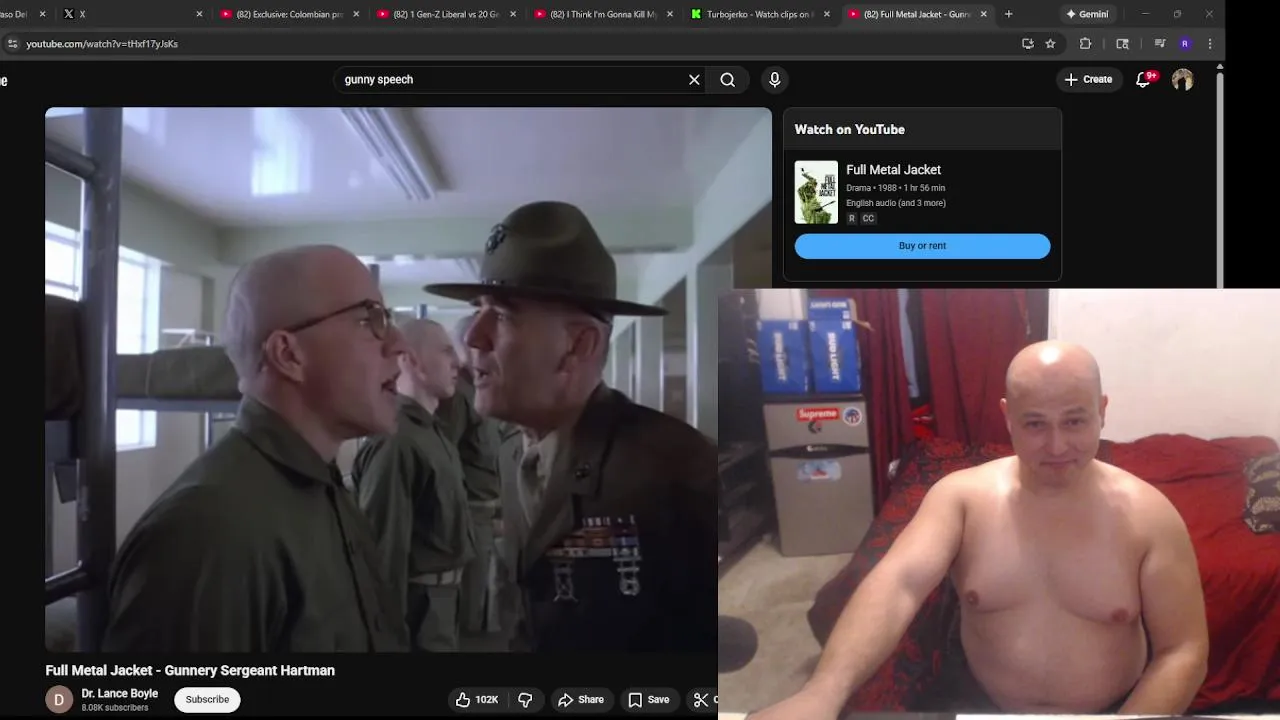The width and height of the screenshot is (1280, 720).
Task: Open the YouTube Create menu
Action: [x=1088, y=80]
